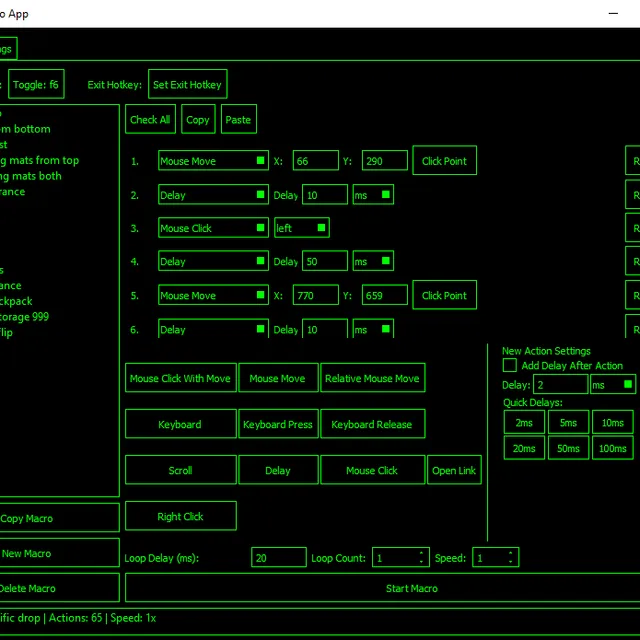Click the Paste button above the actions

click(x=238, y=120)
